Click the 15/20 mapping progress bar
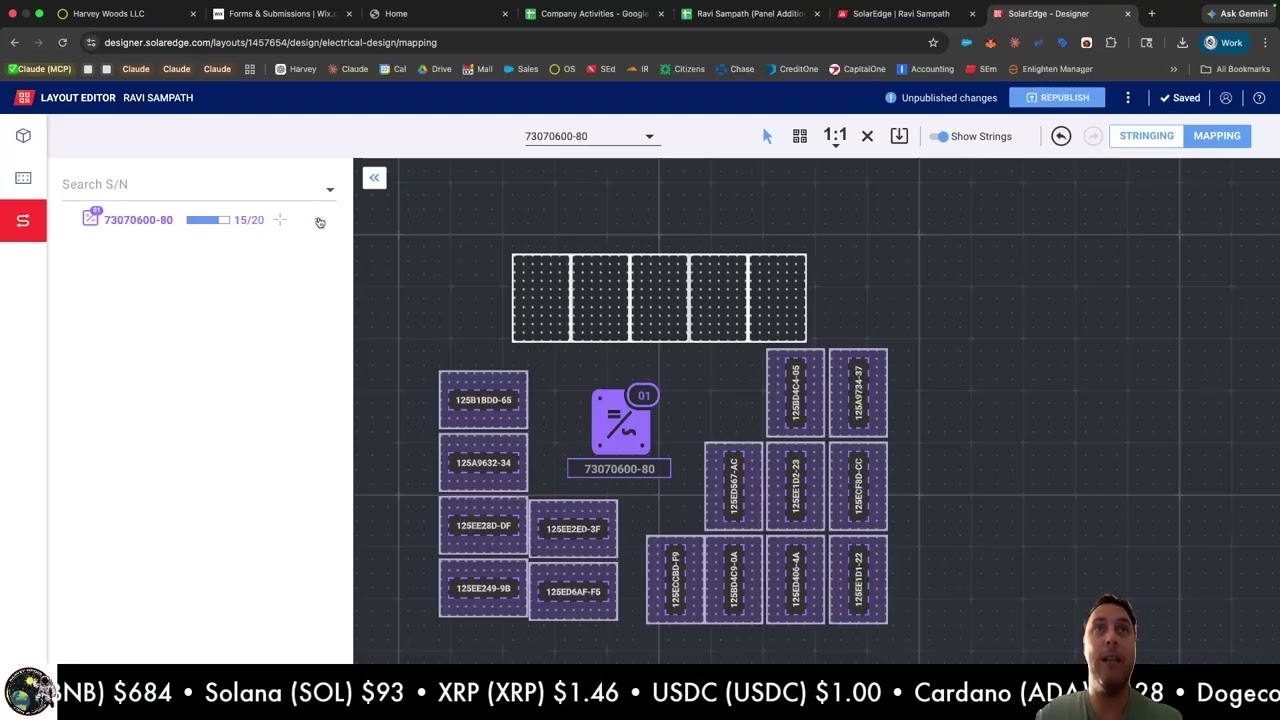This screenshot has width=1280, height=720. click(x=207, y=220)
